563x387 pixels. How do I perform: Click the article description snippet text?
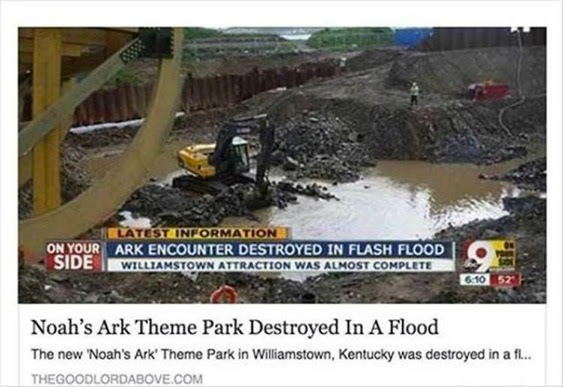point(280,355)
